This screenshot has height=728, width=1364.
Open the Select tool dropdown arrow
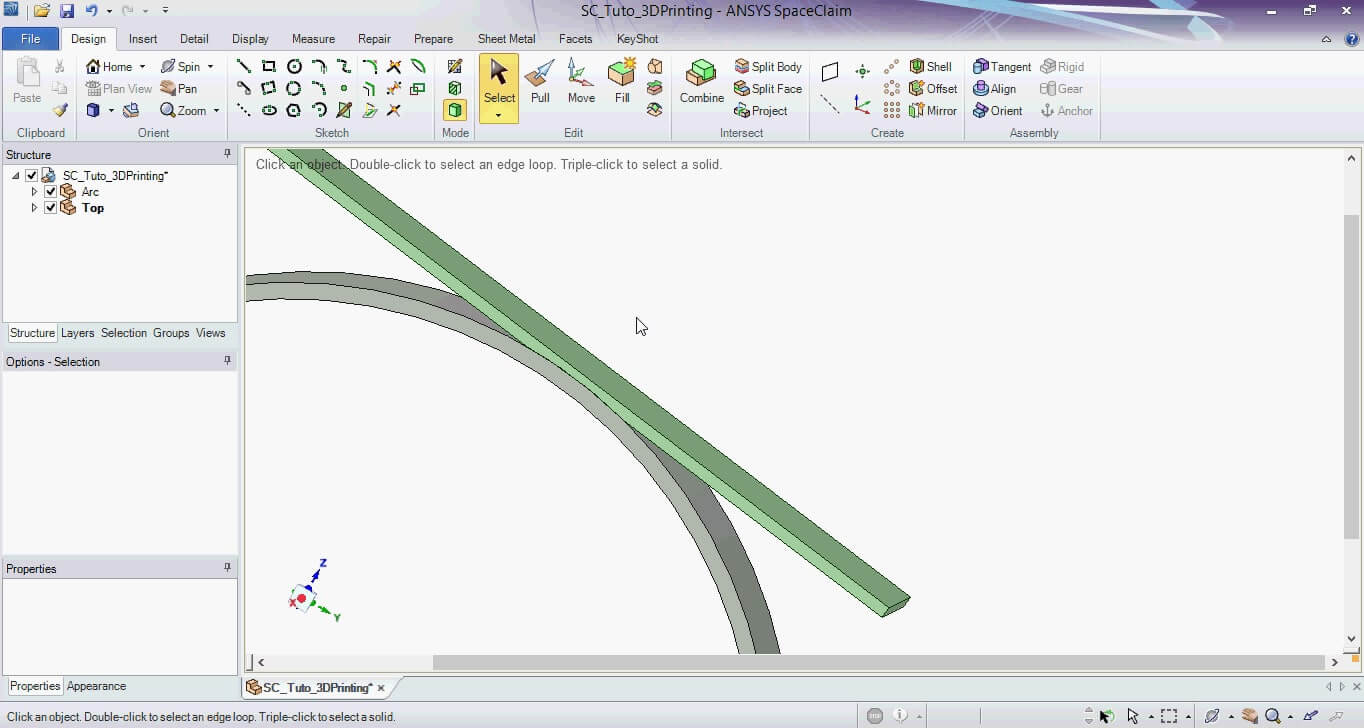click(498, 115)
